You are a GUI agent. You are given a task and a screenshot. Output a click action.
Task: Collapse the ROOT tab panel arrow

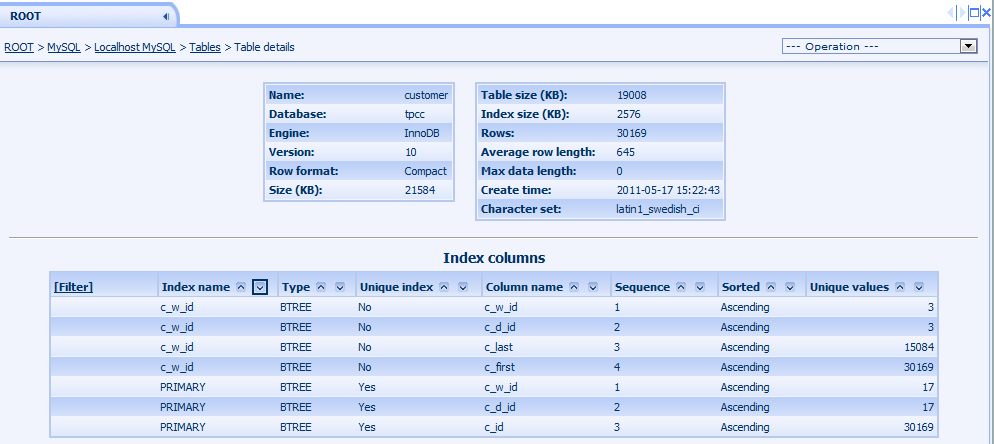pyautogui.click(x=165, y=16)
